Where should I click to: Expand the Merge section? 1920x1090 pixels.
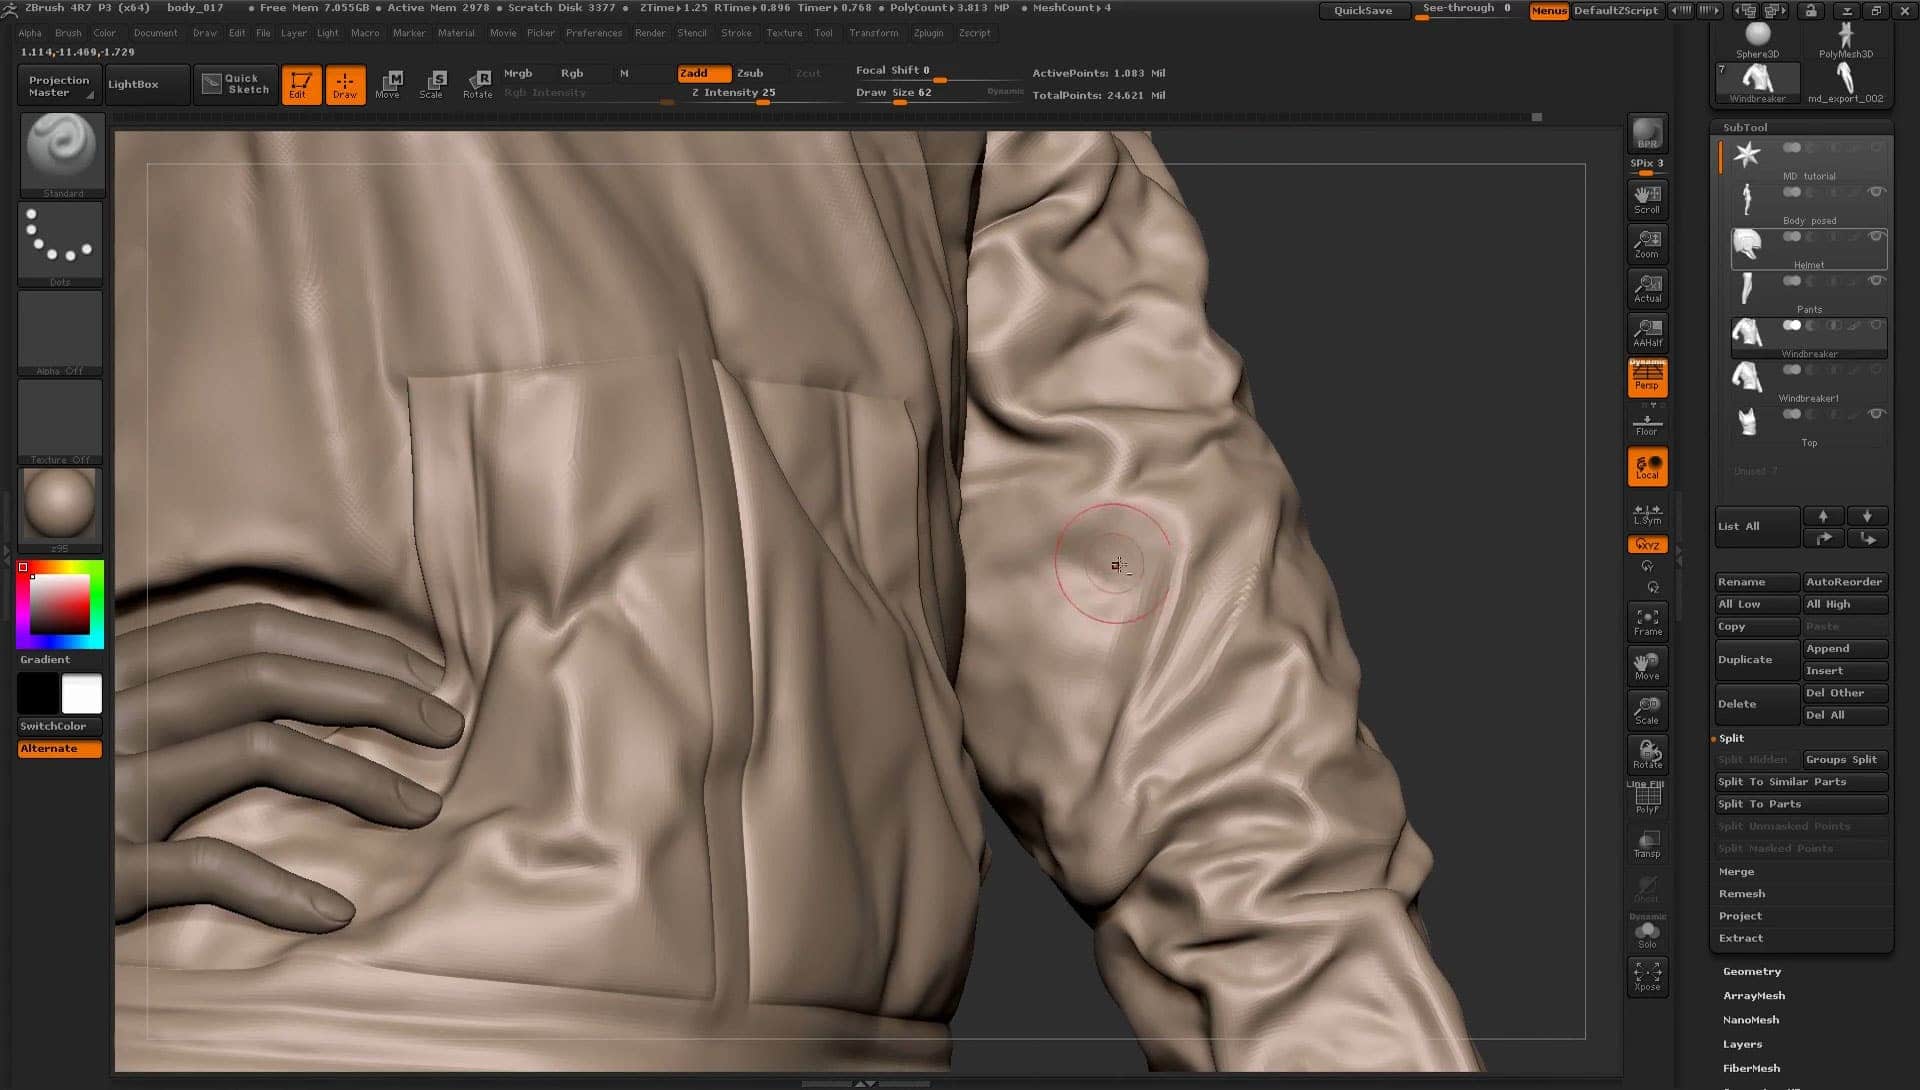pos(1736,872)
